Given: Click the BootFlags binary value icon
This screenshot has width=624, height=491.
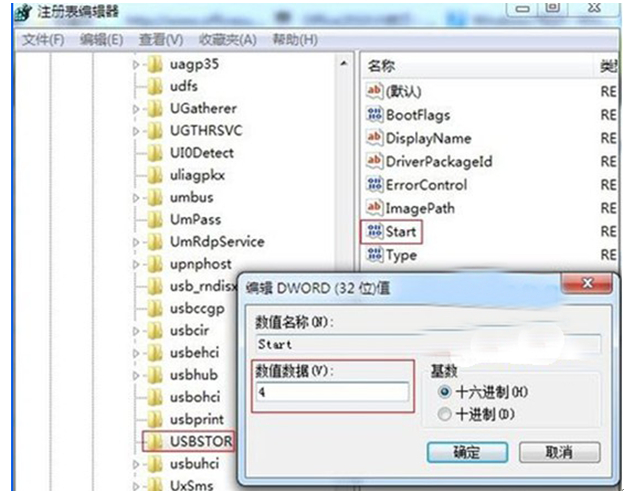Looking at the screenshot, I should (x=374, y=115).
